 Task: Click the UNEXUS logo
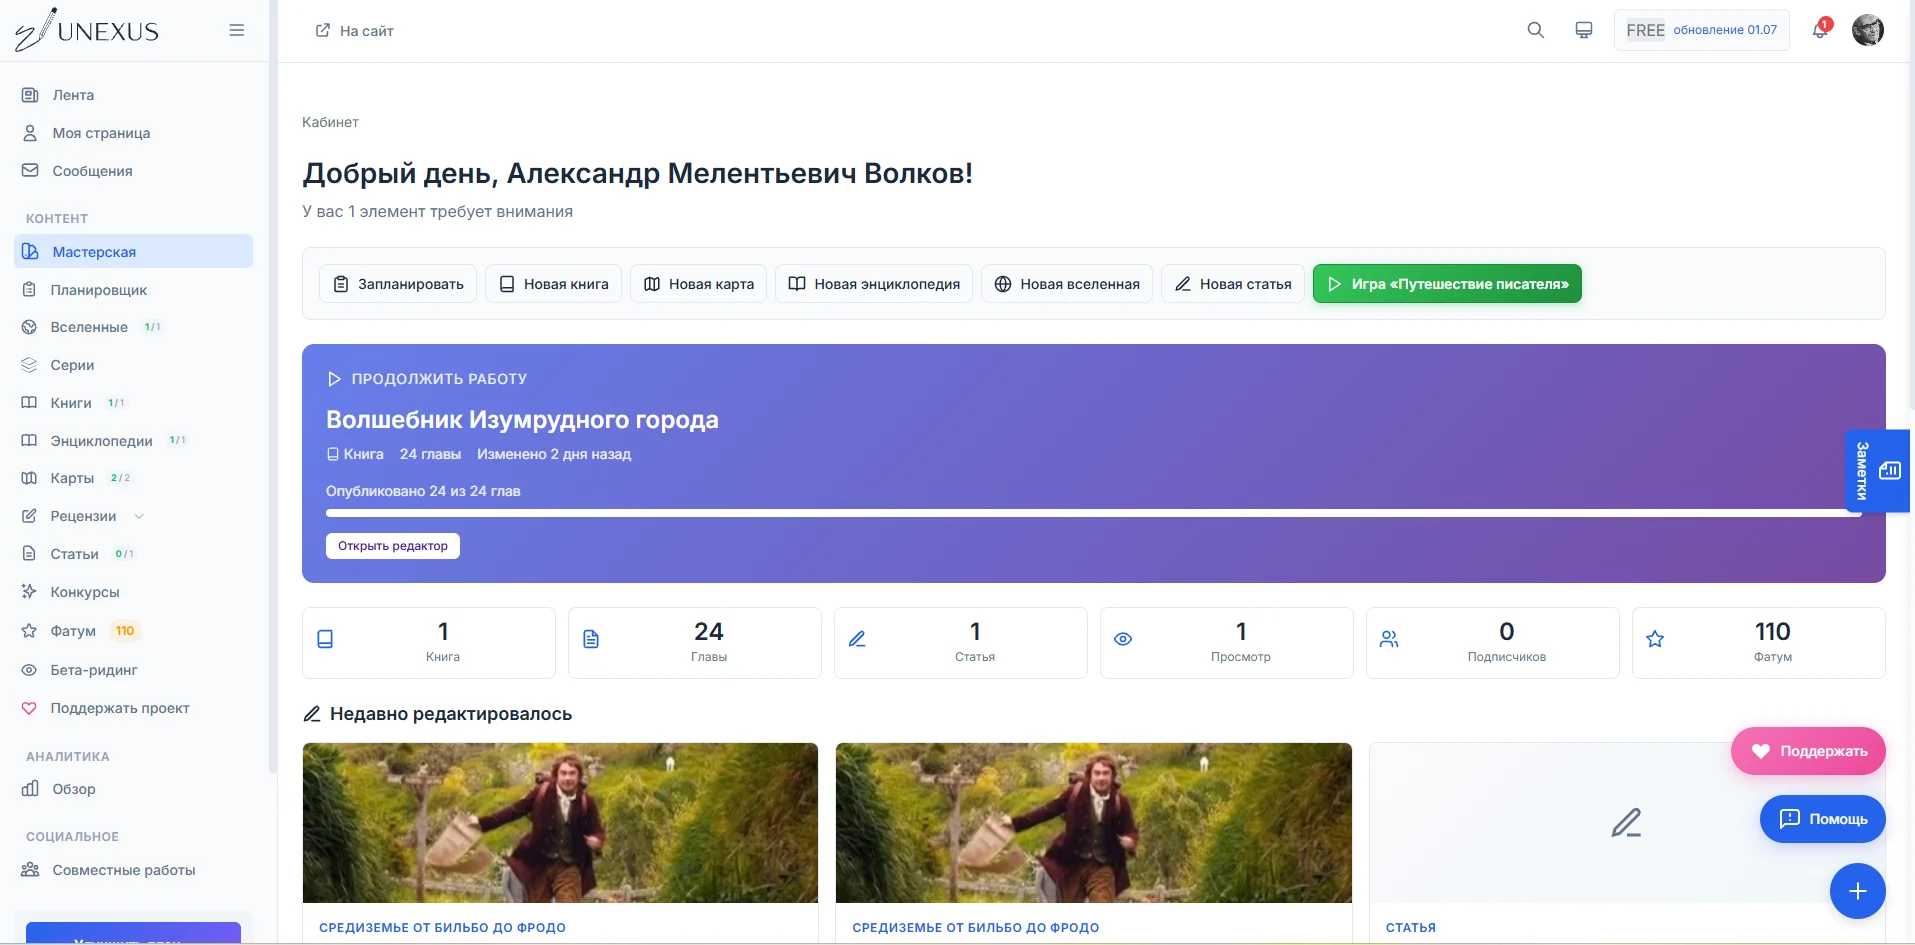click(x=87, y=30)
